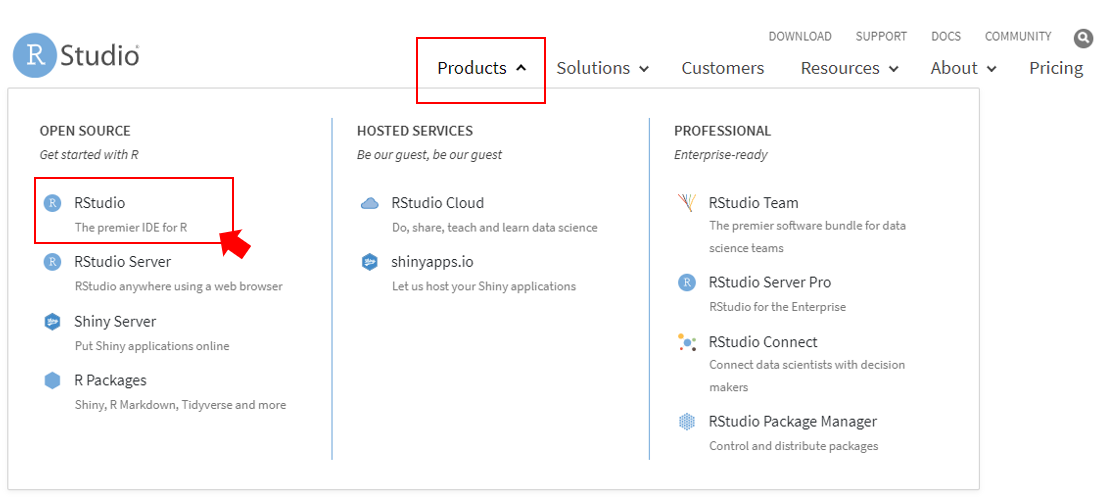This screenshot has height=499, width=1110.
Task: Click the RStudio logo in header
Action: click(76, 55)
